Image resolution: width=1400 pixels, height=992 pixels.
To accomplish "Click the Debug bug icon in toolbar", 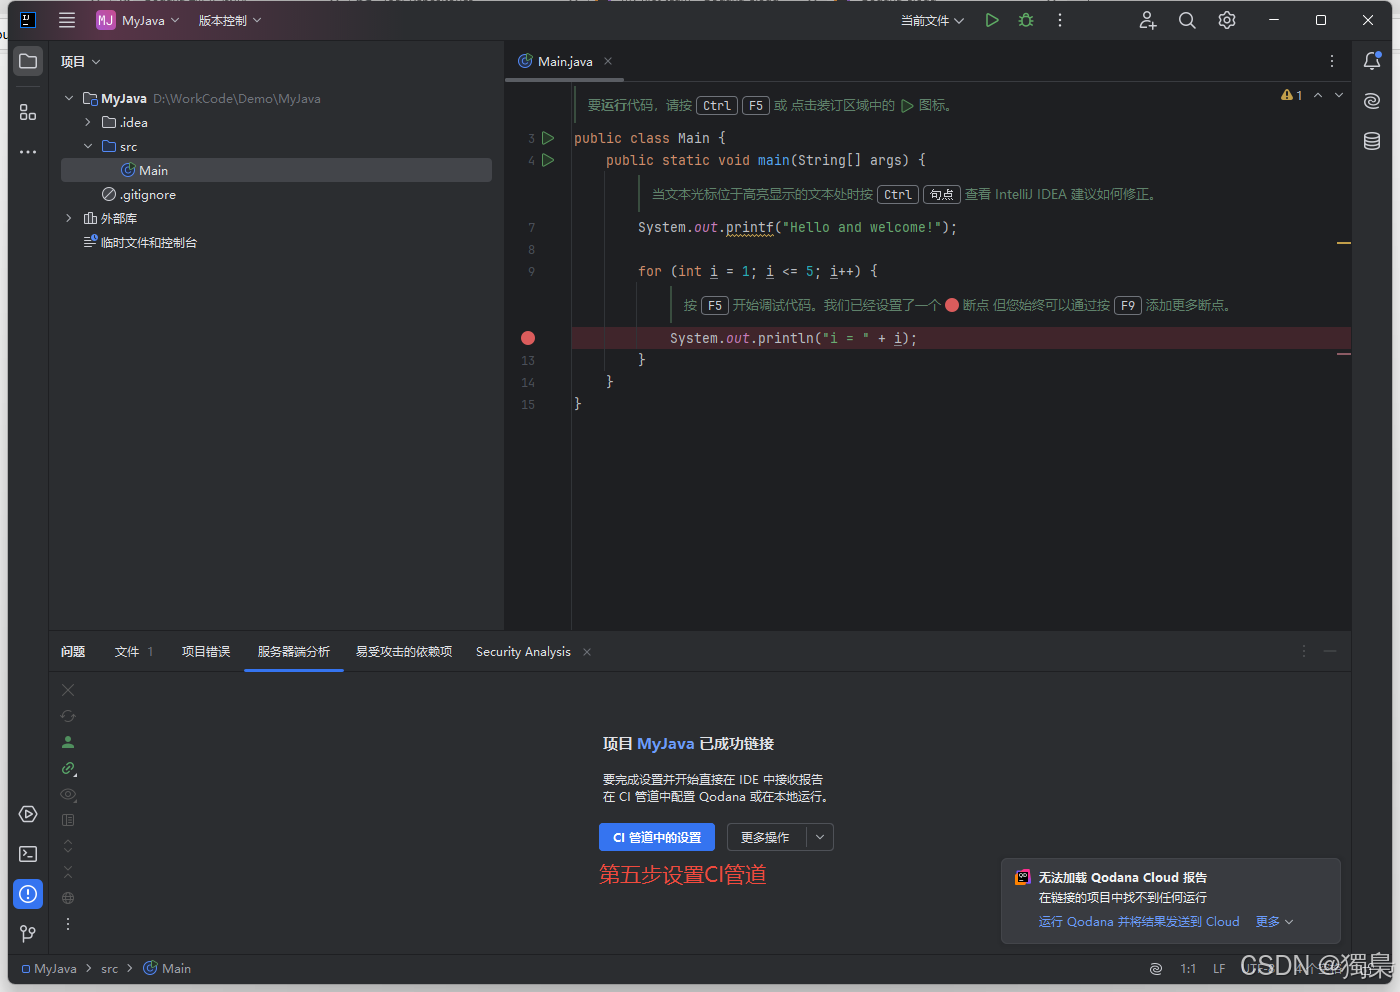I will coord(1025,20).
